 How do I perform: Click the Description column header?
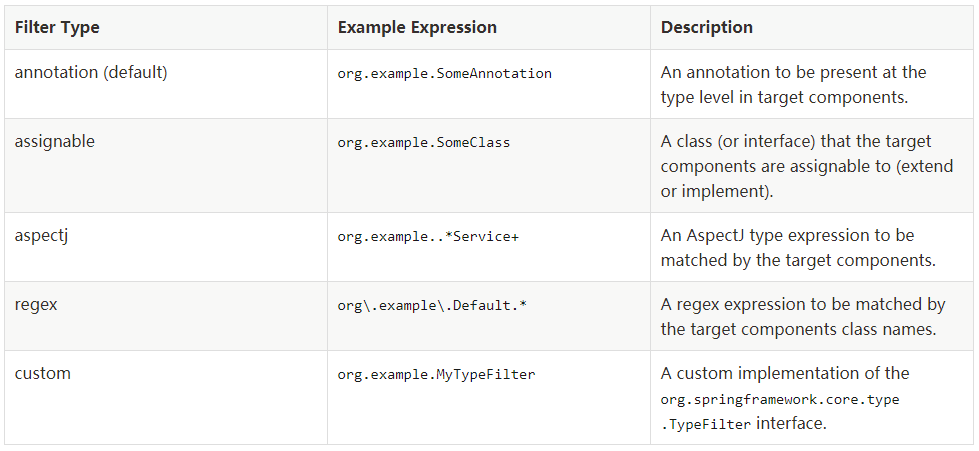coord(707,27)
